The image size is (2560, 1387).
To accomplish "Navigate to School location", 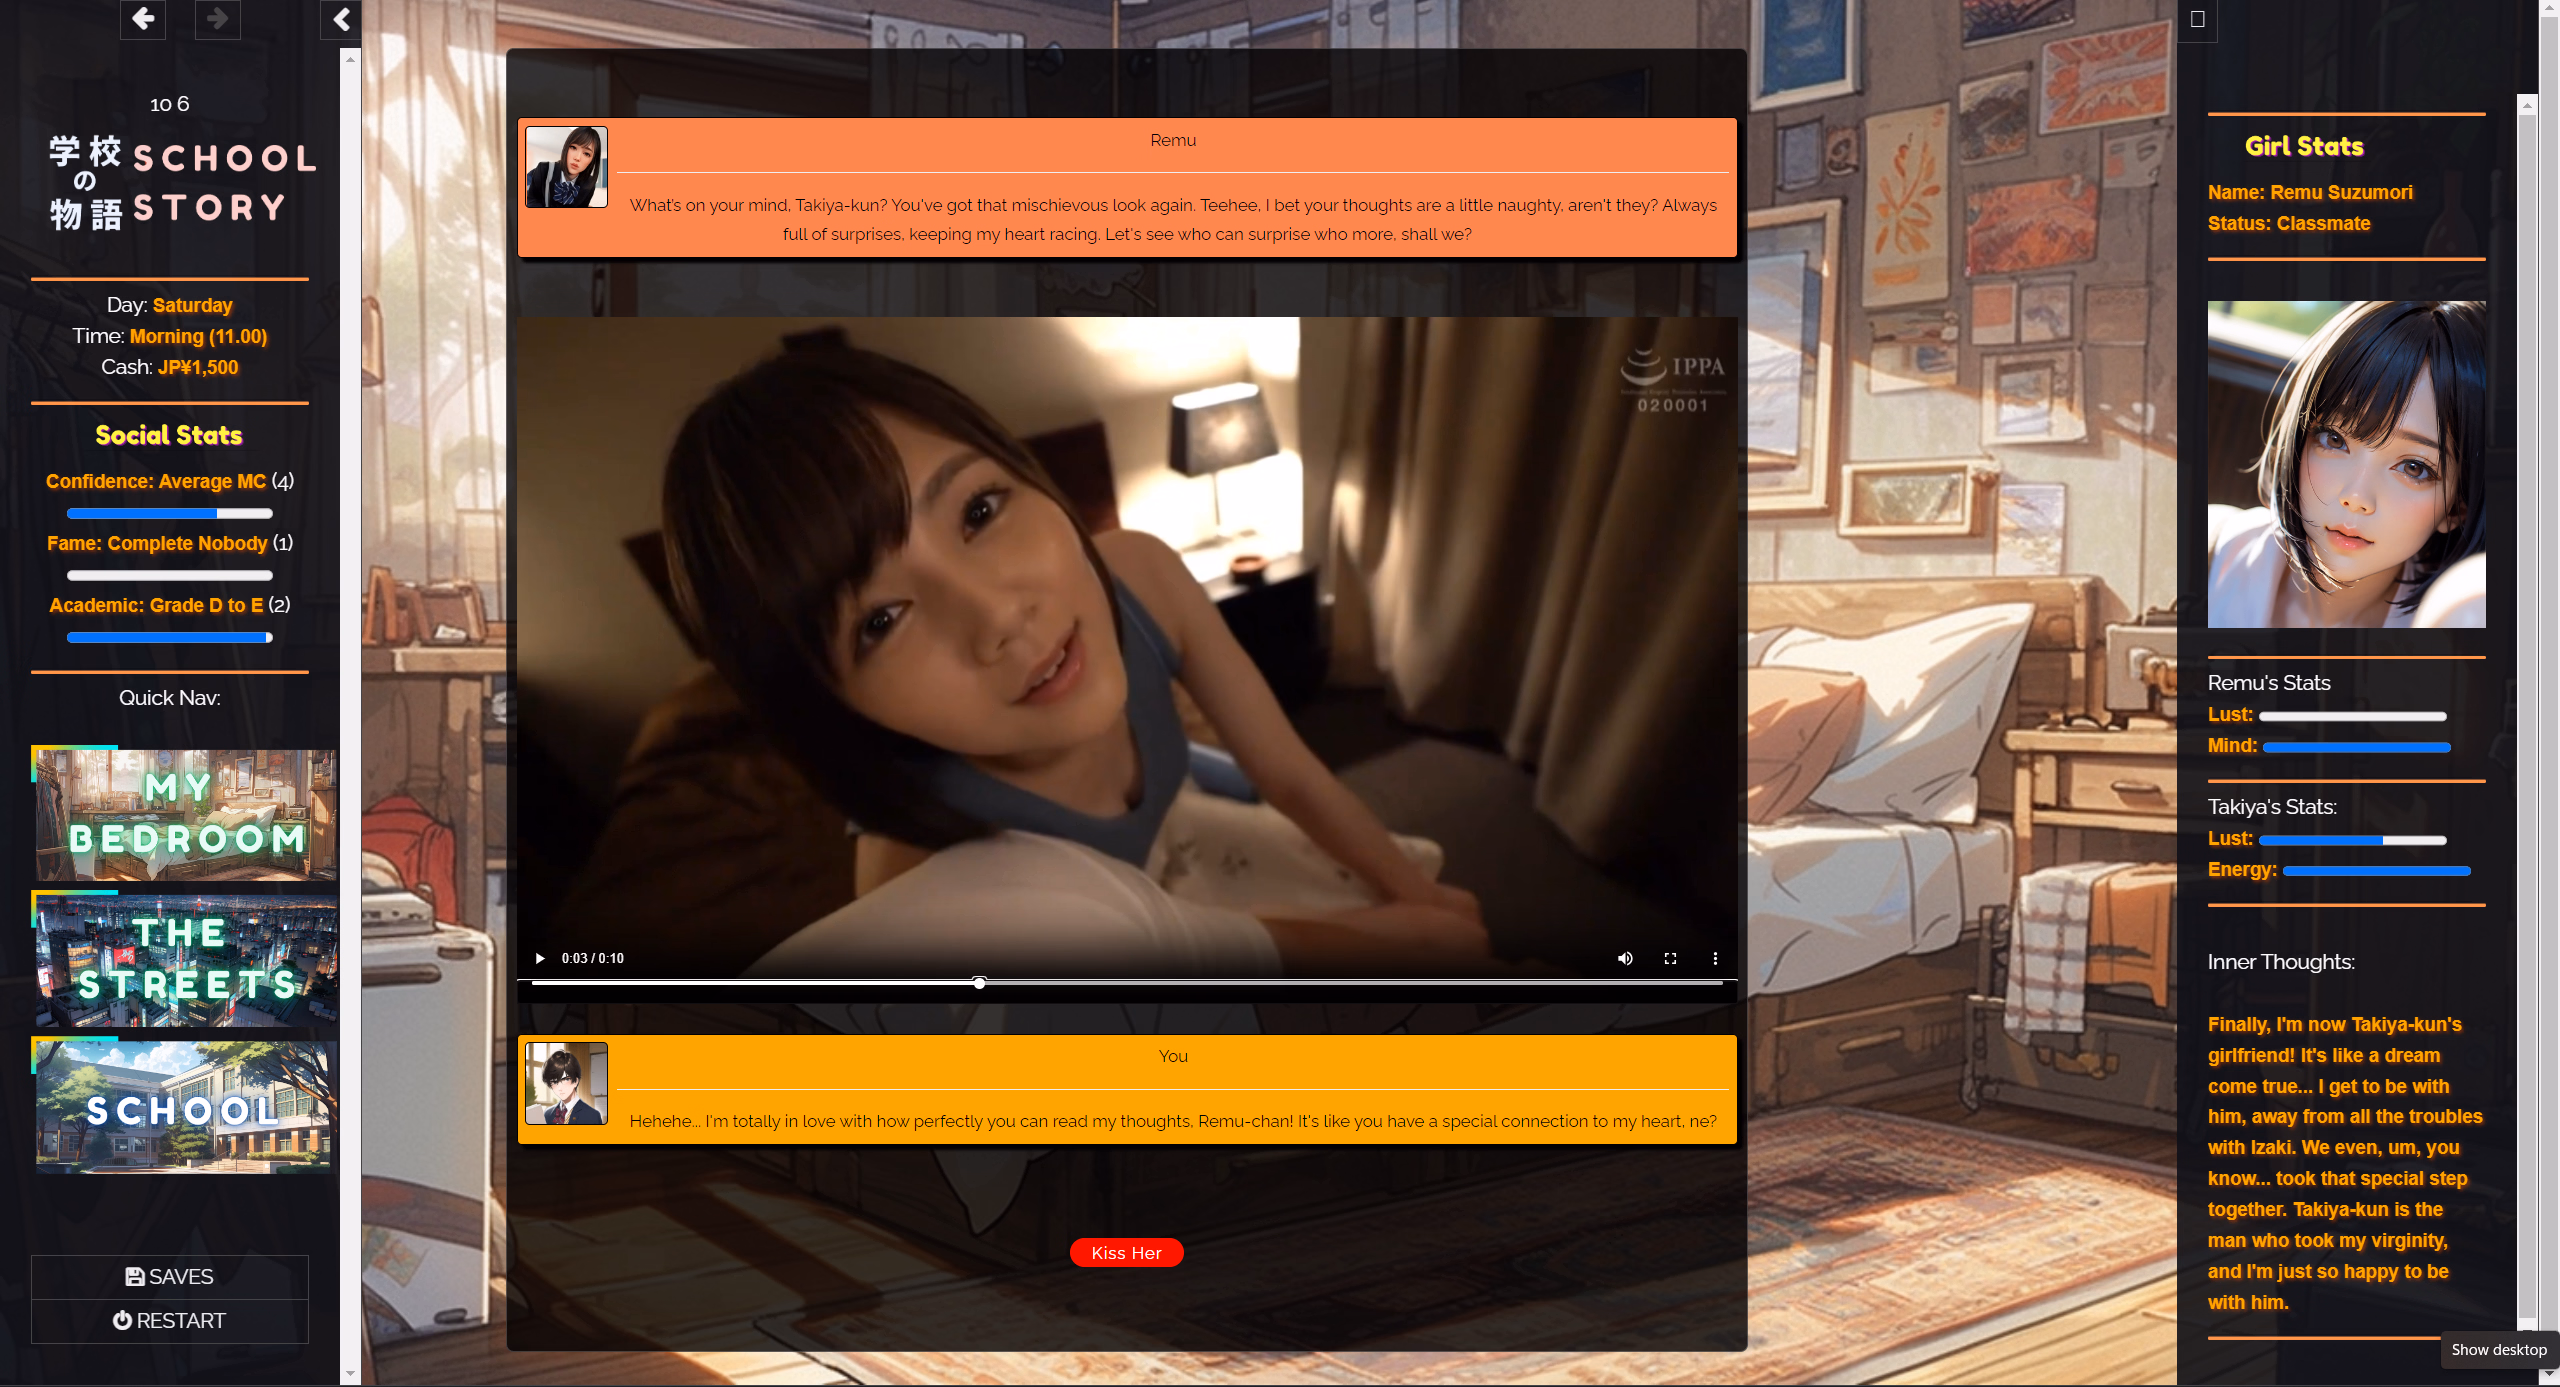I will pyautogui.click(x=186, y=1107).
